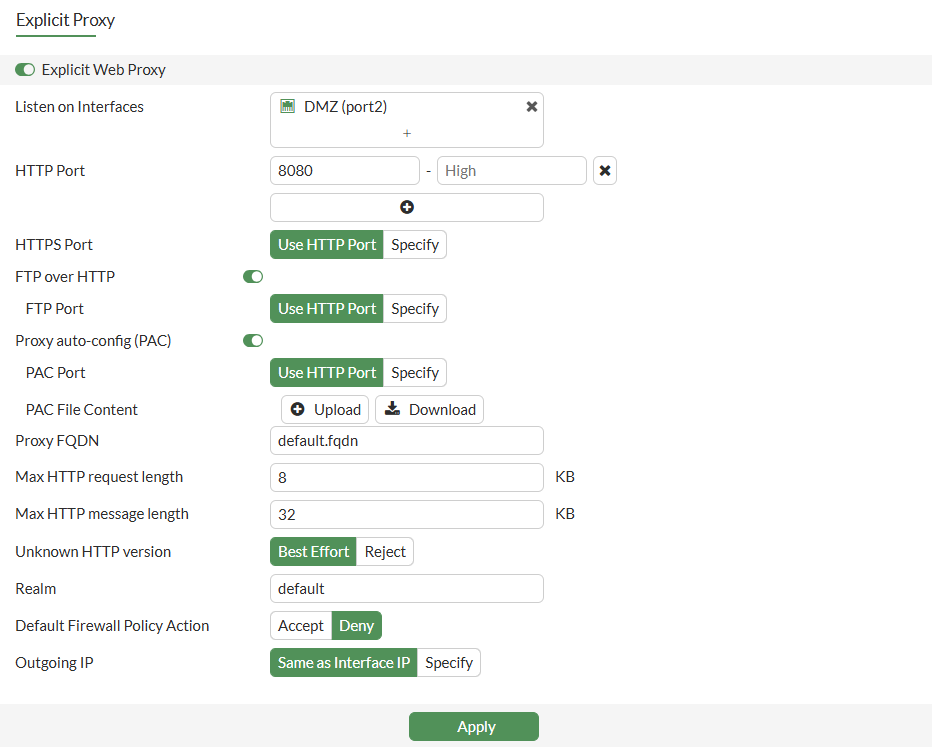Apply the explicit proxy settings
The image size is (932, 747).
(474, 727)
